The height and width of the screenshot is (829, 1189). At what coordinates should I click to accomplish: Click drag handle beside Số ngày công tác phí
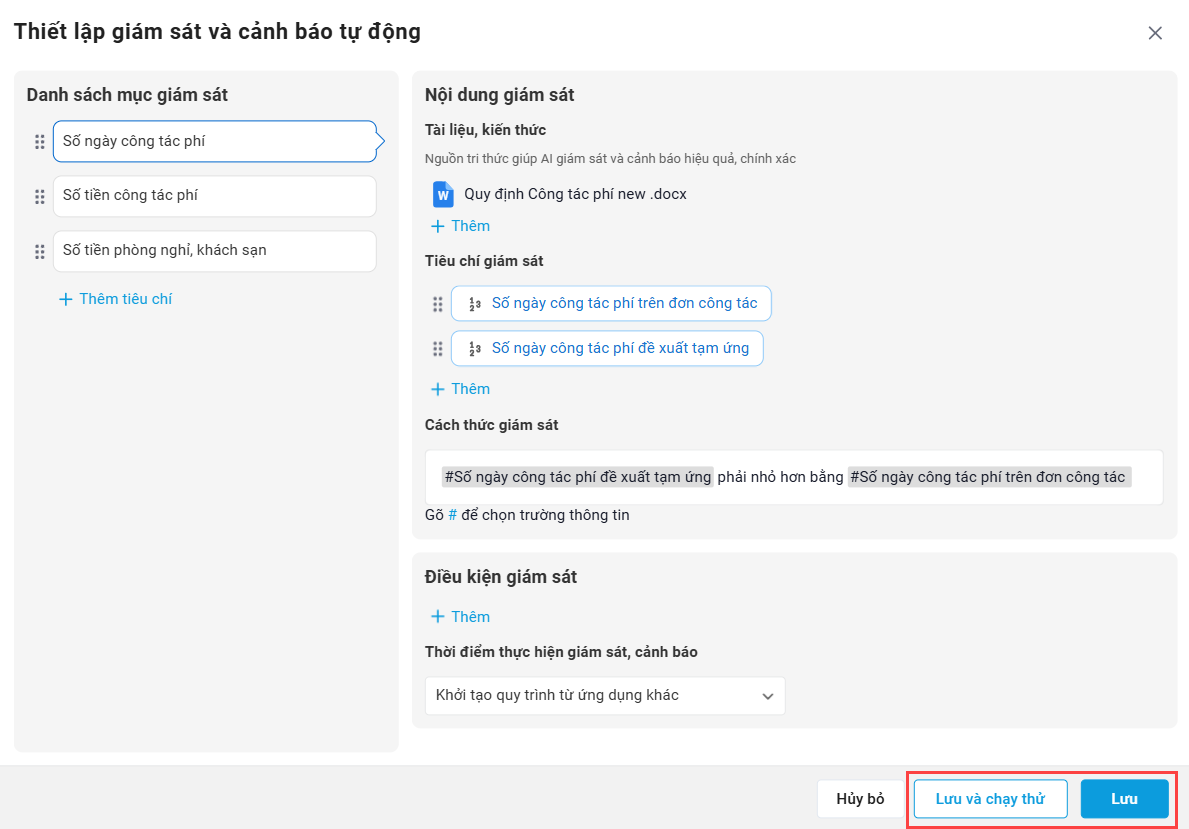click(40, 142)
